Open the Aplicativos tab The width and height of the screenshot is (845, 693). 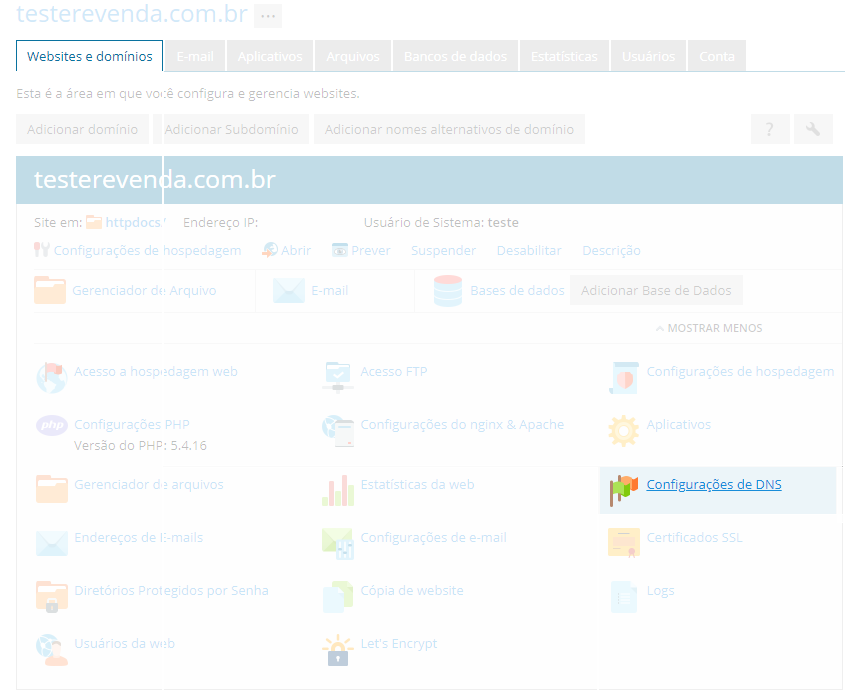click(x=270, y=56)
